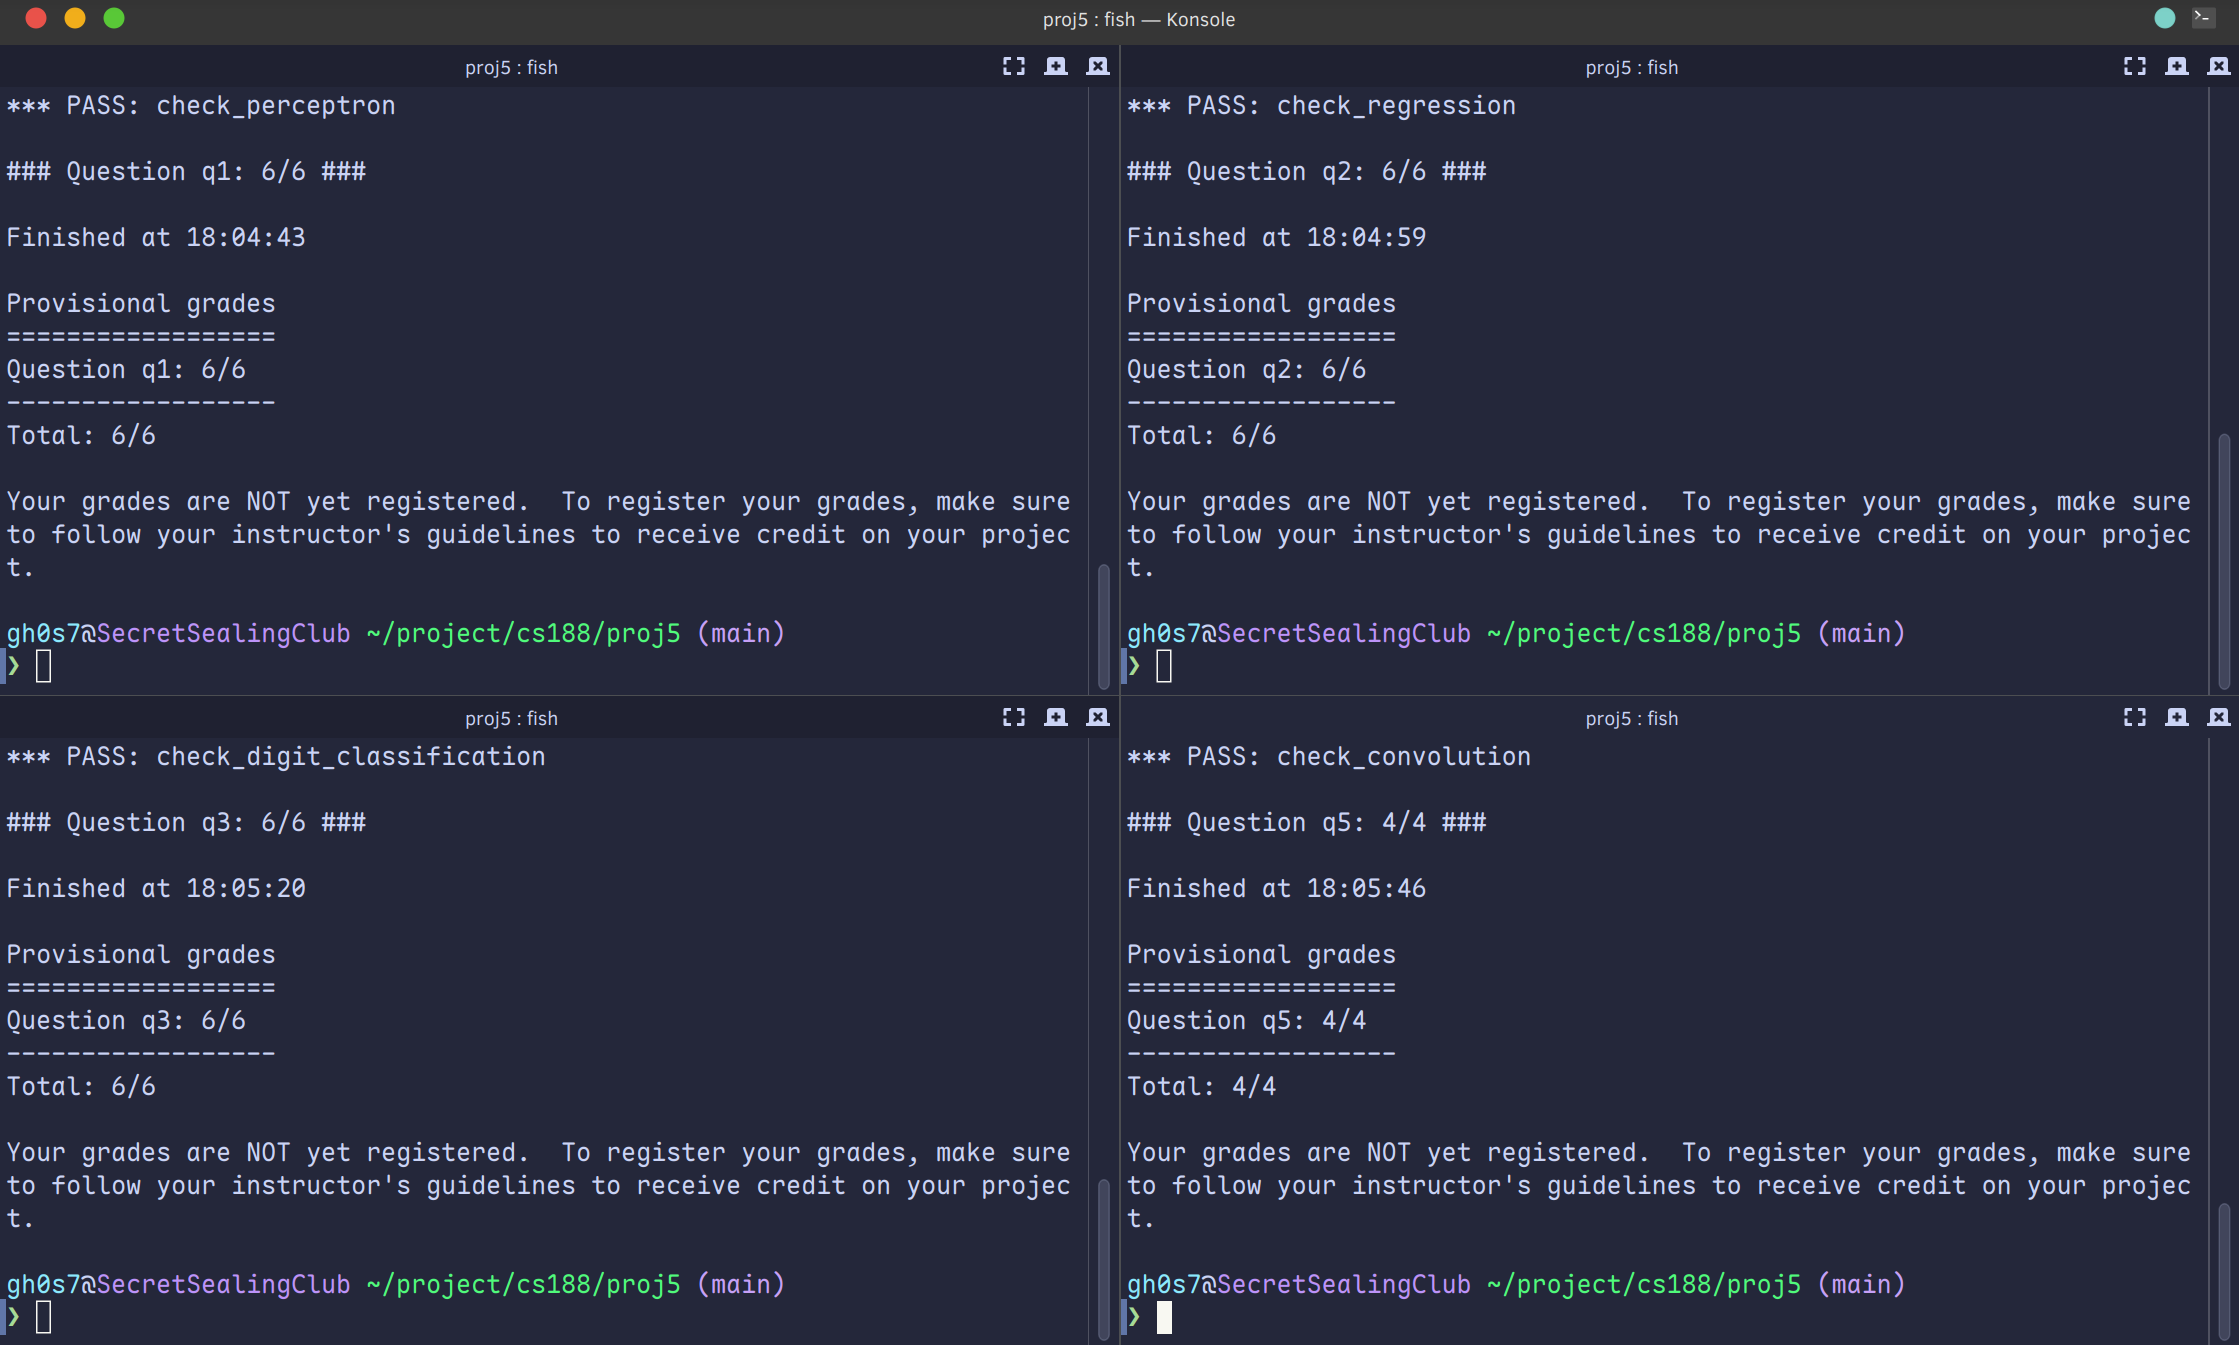Close the bottom-right check_convolution split pane

(x=2218, y=717)
